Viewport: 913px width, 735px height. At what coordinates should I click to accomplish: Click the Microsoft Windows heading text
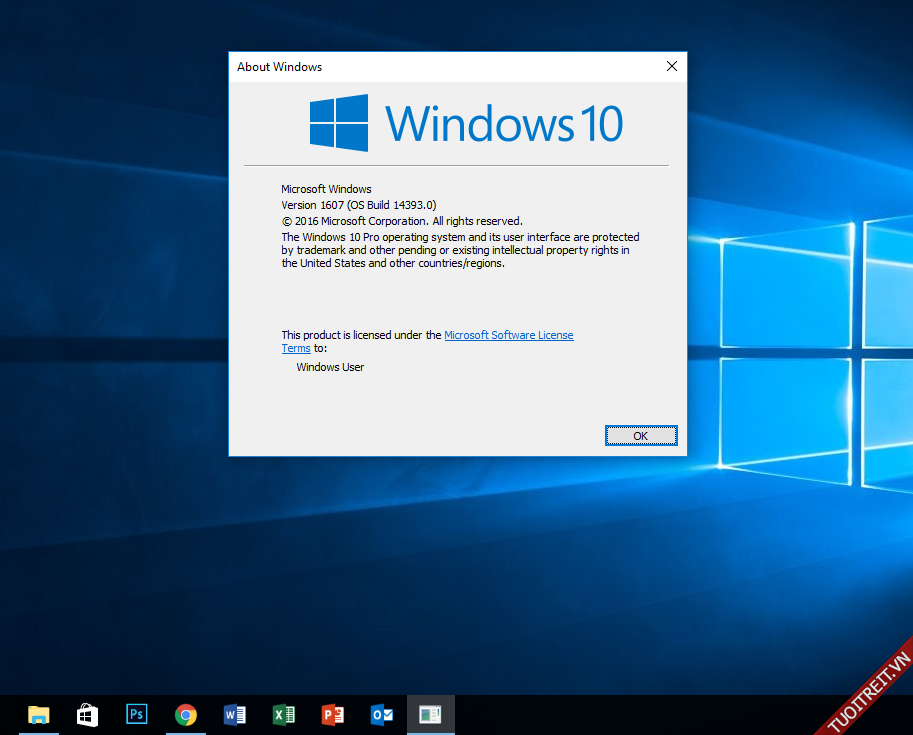(x=326, y=189)
